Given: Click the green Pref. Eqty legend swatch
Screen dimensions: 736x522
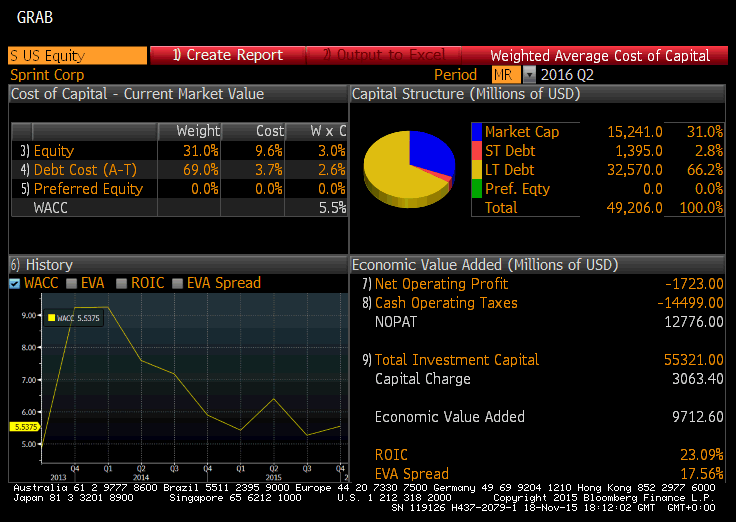Looking at the screenshot, I should [476, 189].
